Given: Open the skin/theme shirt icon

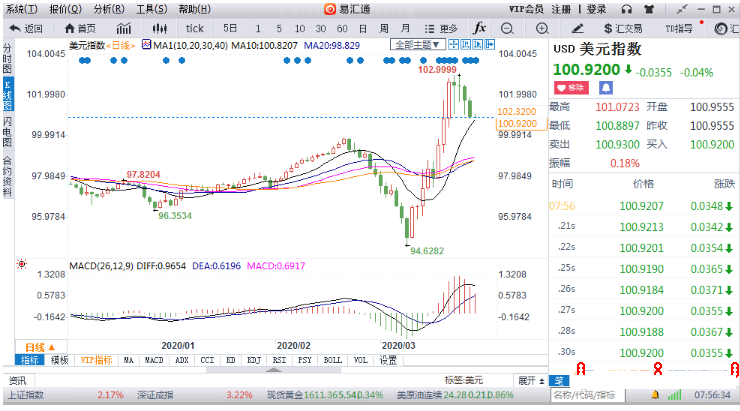Looking at the screenshot, I should pyautogui.click(x=649, y=9).
